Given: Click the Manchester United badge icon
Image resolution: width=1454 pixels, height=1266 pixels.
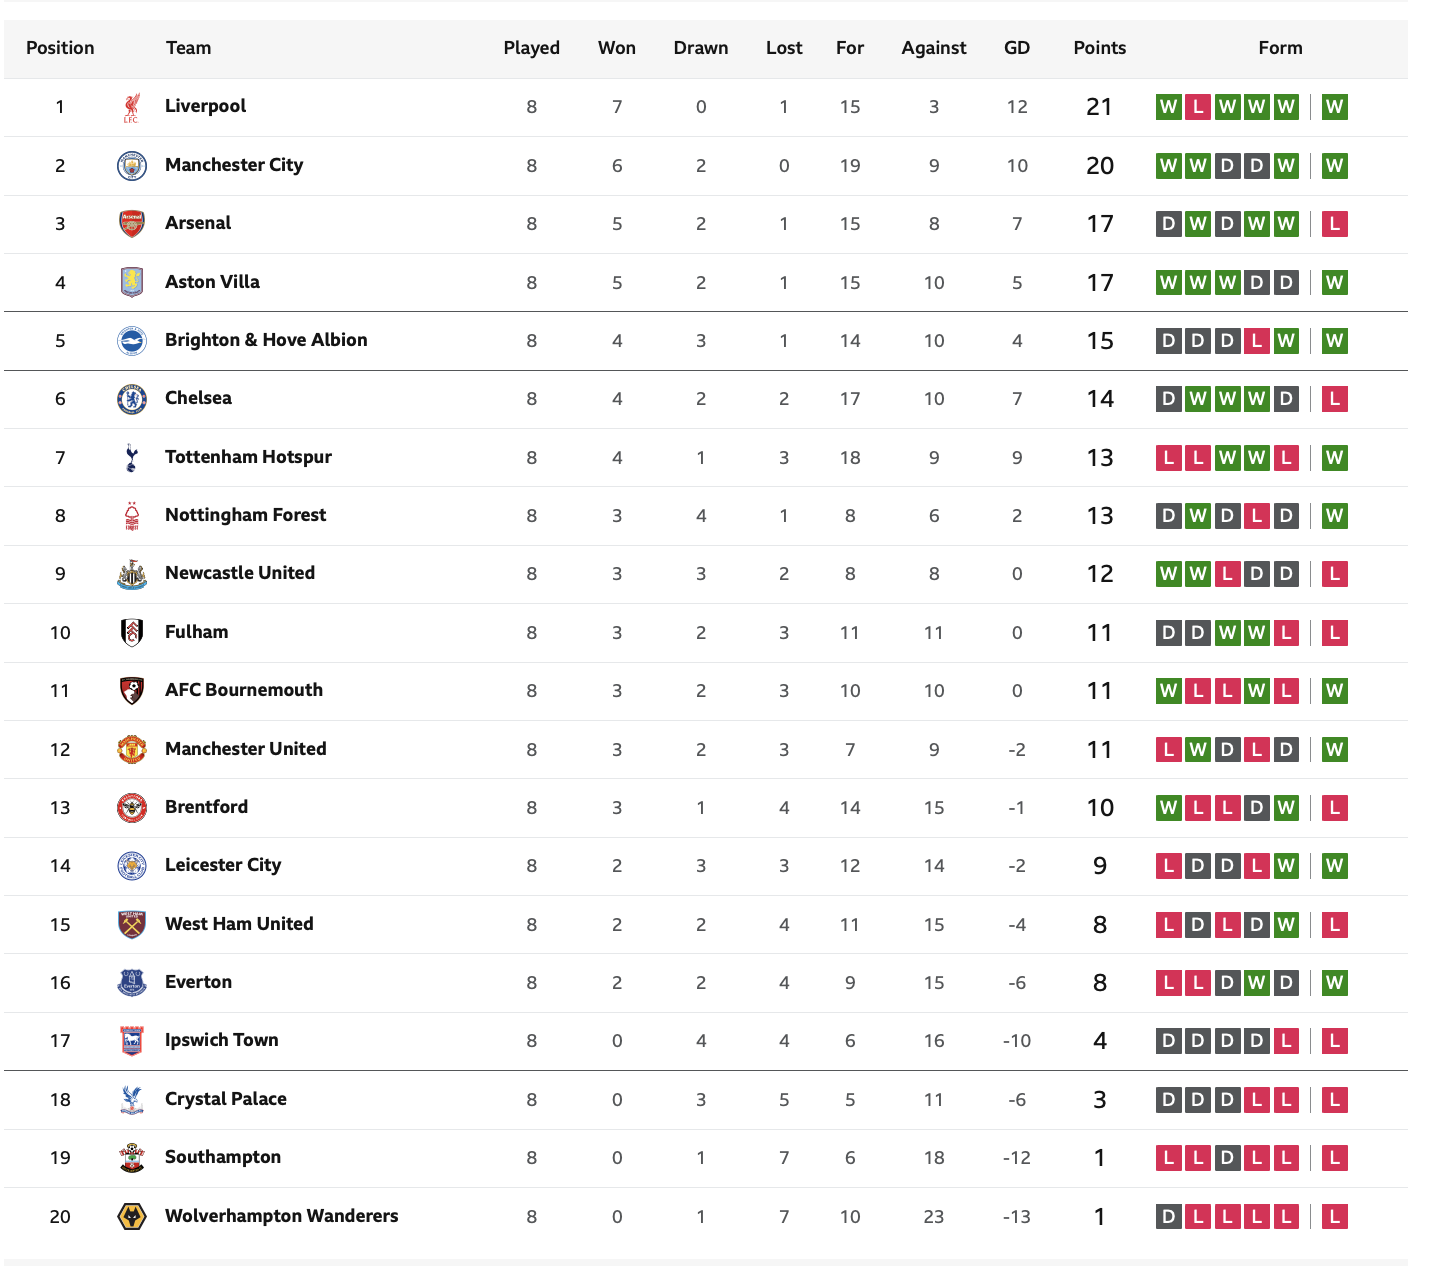Looking at the screenshot, I should pyautogui.click(x=131, y=749).
